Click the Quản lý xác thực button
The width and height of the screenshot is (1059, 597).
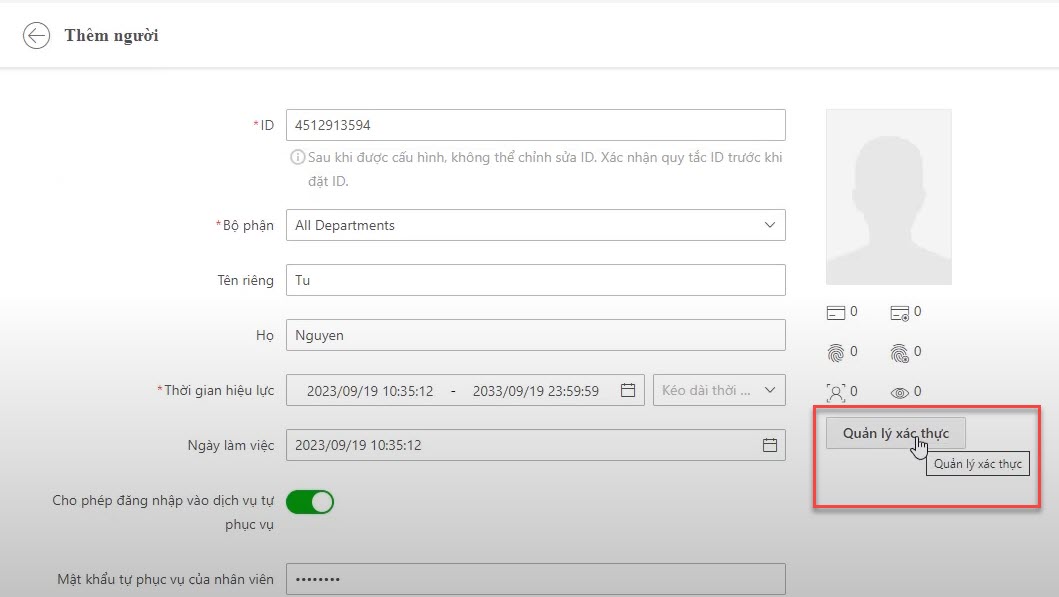pyautogui.click(x=895, y=433)
